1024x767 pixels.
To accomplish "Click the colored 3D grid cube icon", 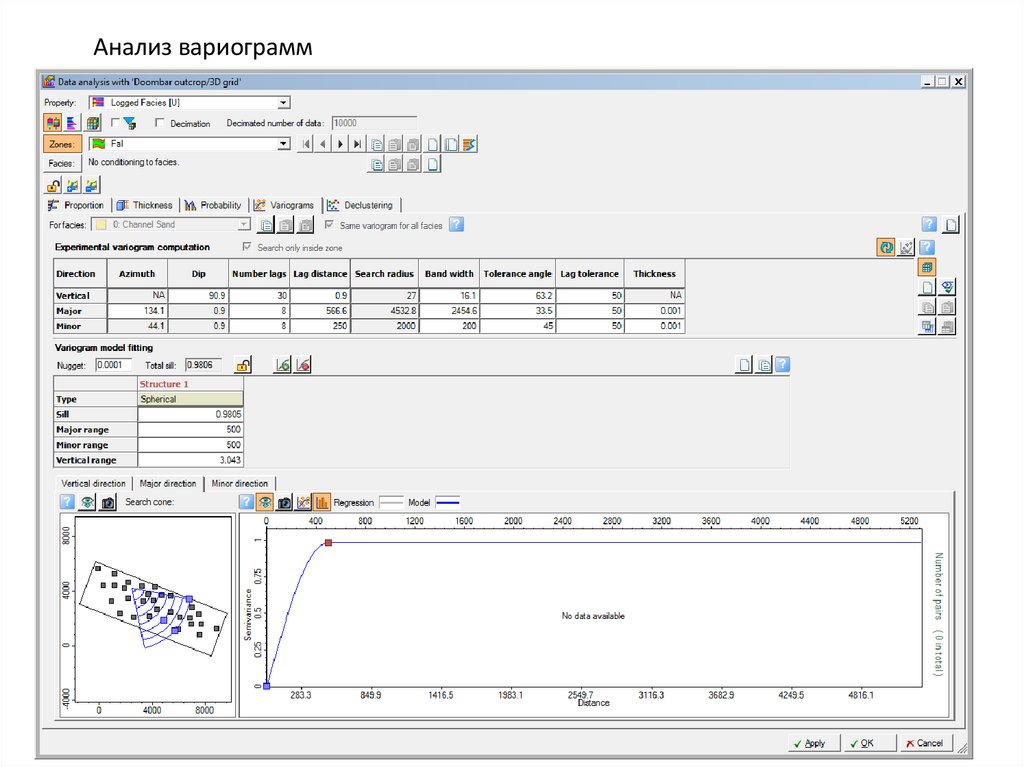I will click(93, 122).
